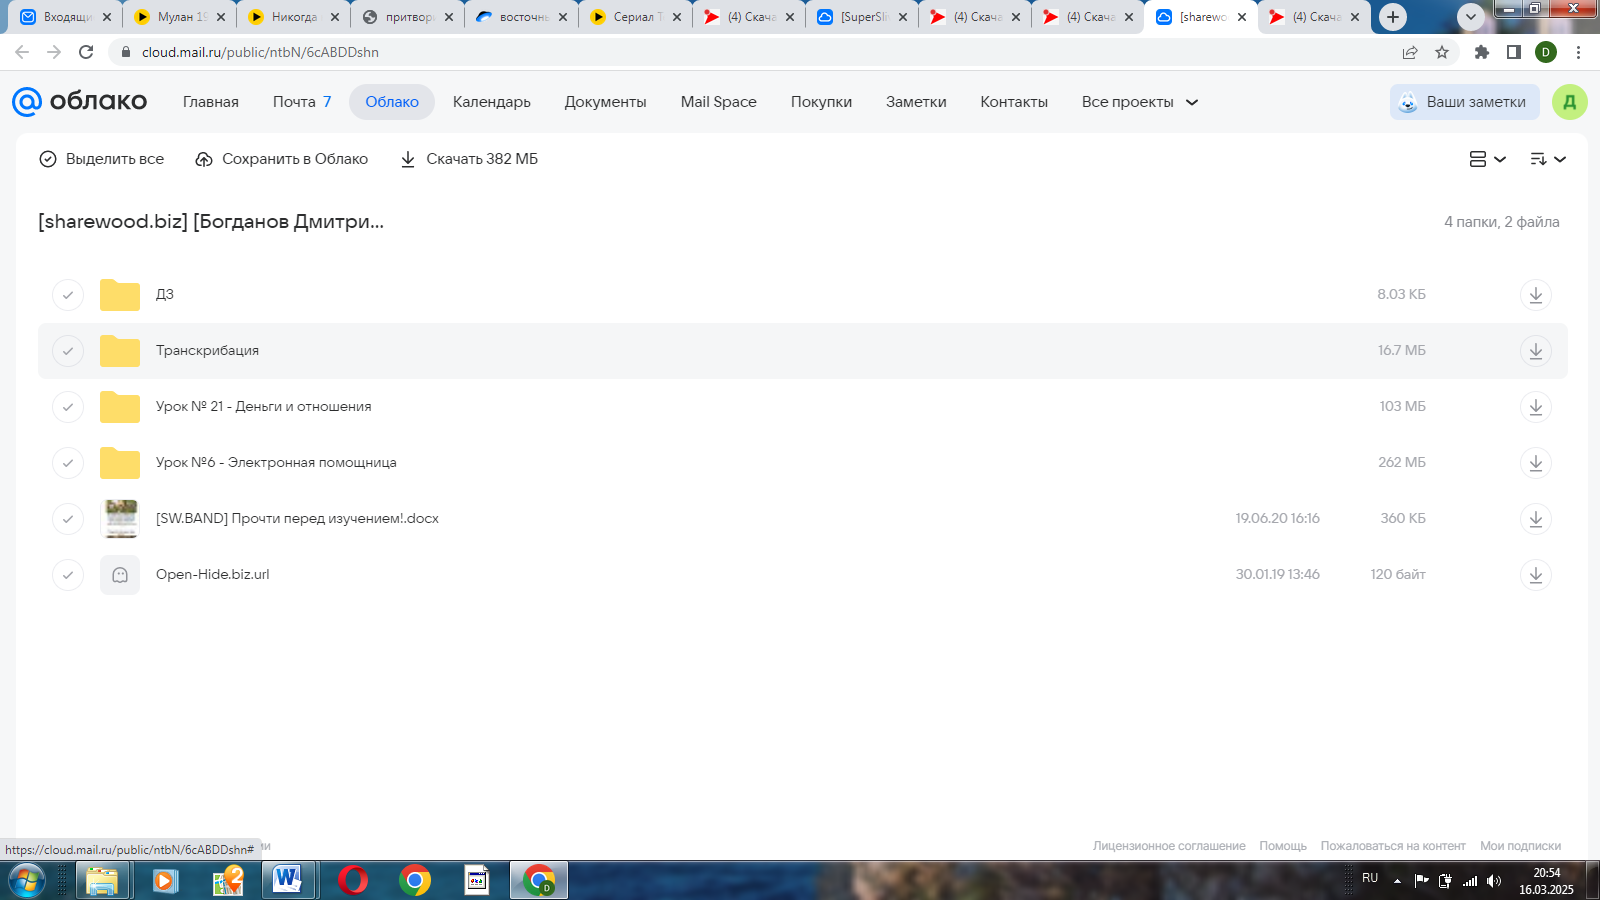
Task: Go to the Календарь menu item
Action: [x=491, y=102]
